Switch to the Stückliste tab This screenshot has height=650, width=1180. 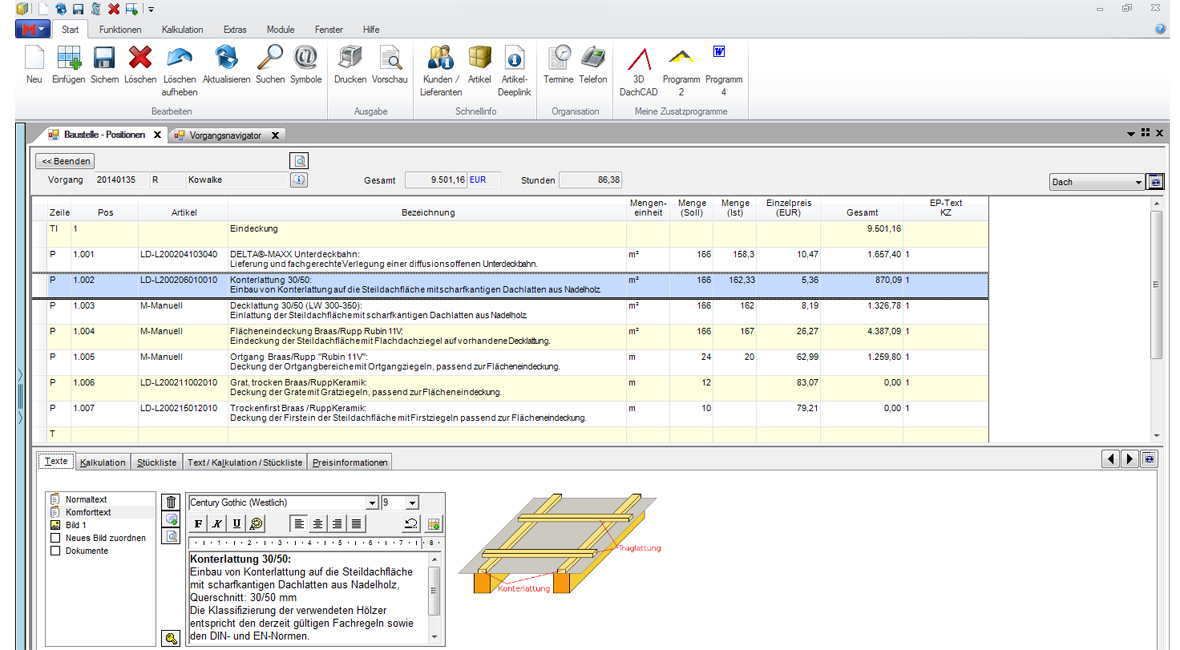tap(156, 462)
